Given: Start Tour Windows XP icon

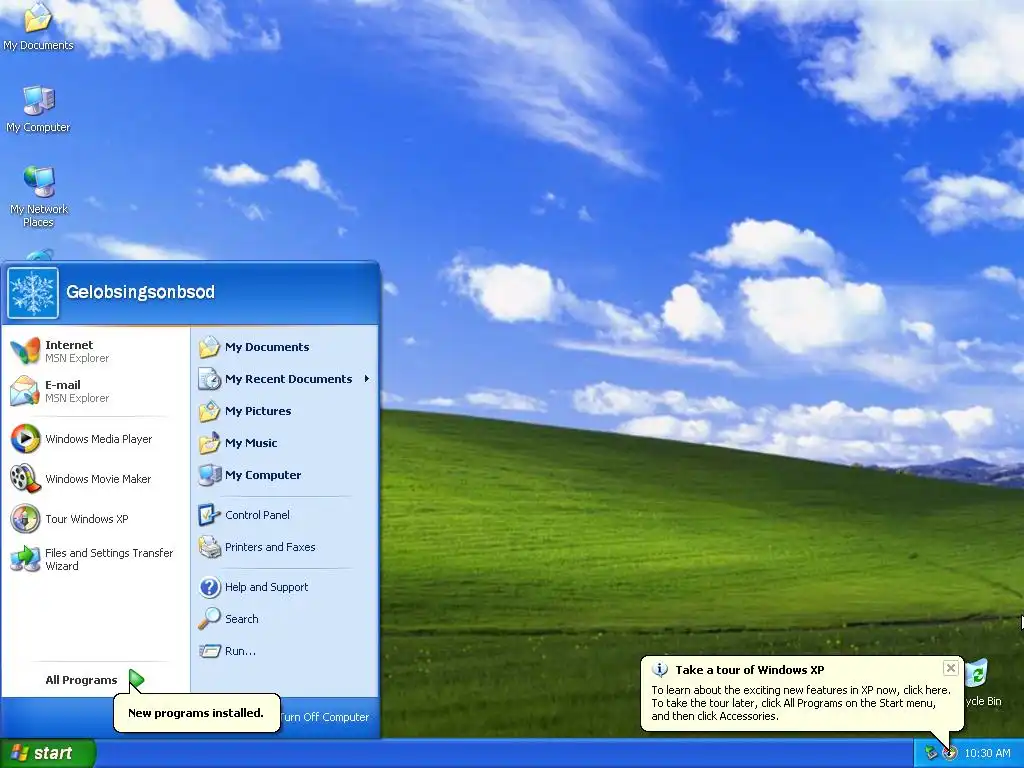Looking at the screenshot, I should point(25,519).
